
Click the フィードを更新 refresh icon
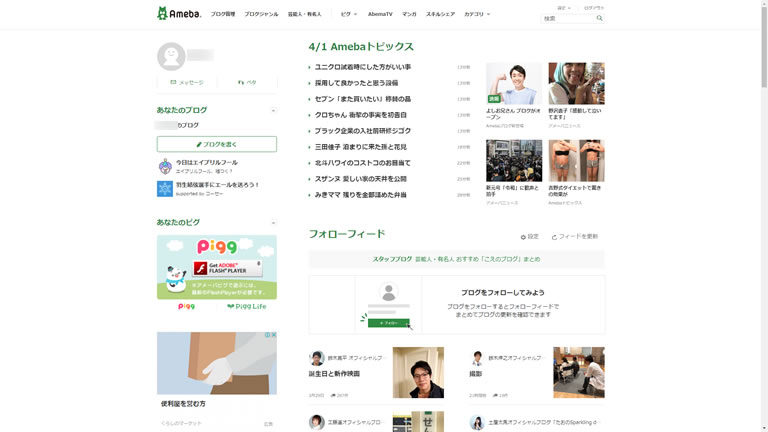click(x=554, y=237)
